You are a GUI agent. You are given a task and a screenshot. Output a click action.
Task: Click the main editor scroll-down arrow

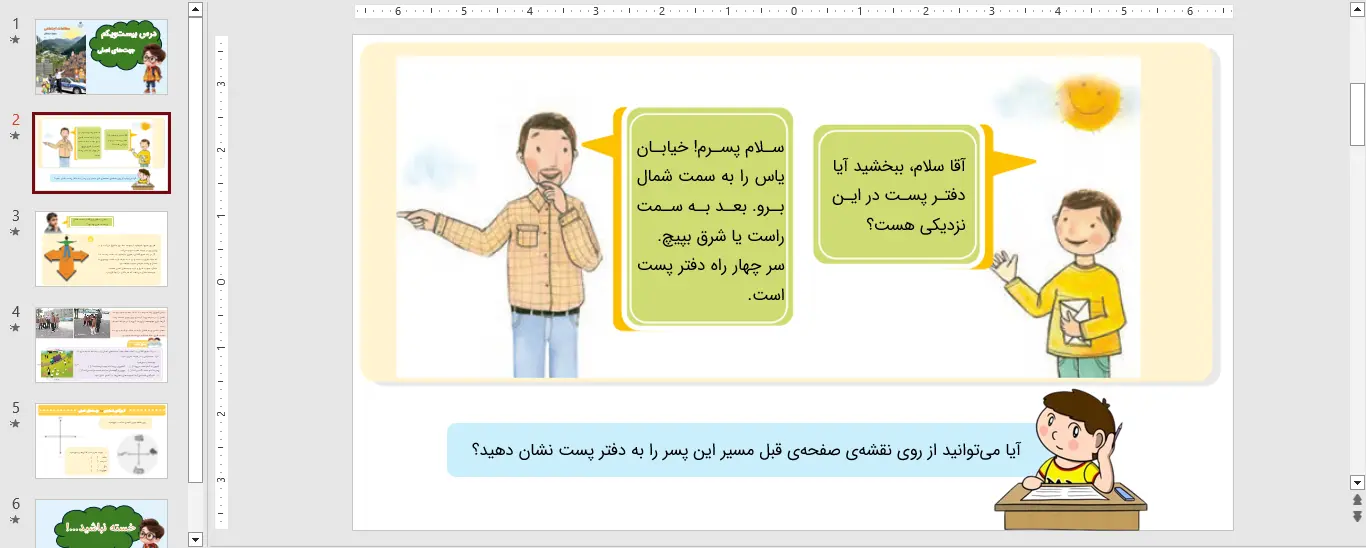click(x=1357, y=482)
